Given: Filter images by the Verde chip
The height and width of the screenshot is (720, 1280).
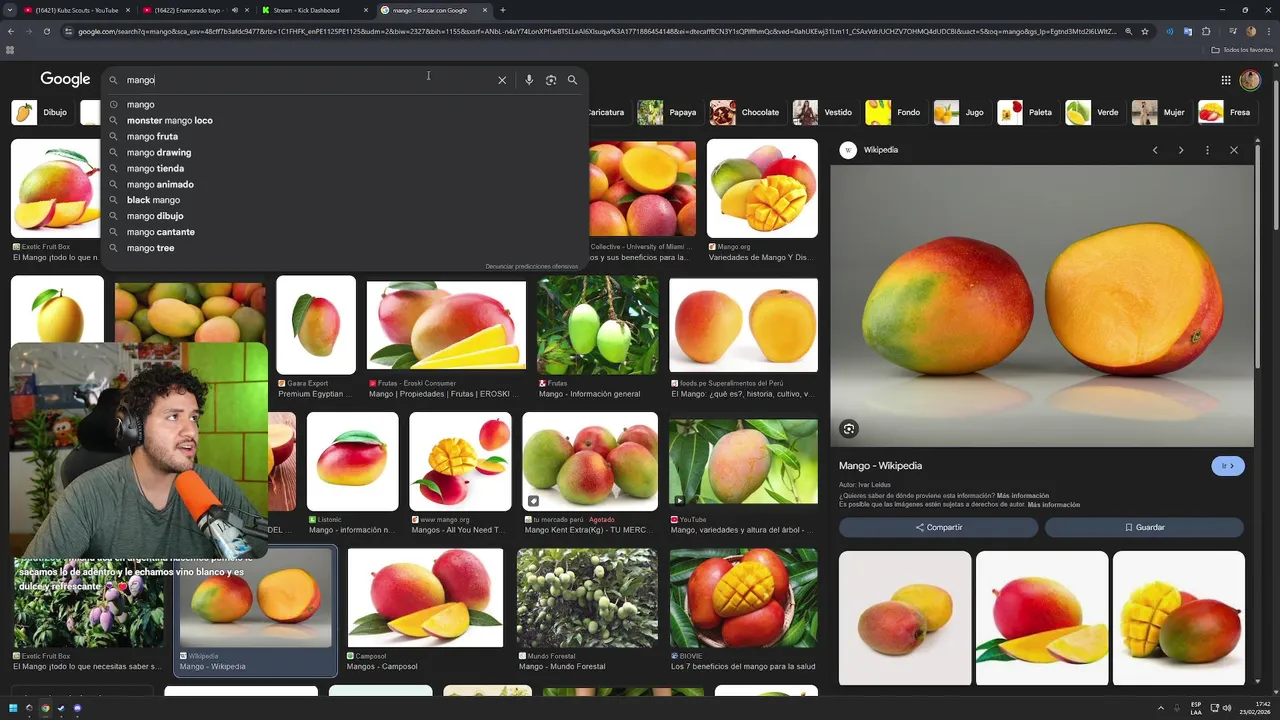Looking at the screenshot, I should tap(1093, 112).
